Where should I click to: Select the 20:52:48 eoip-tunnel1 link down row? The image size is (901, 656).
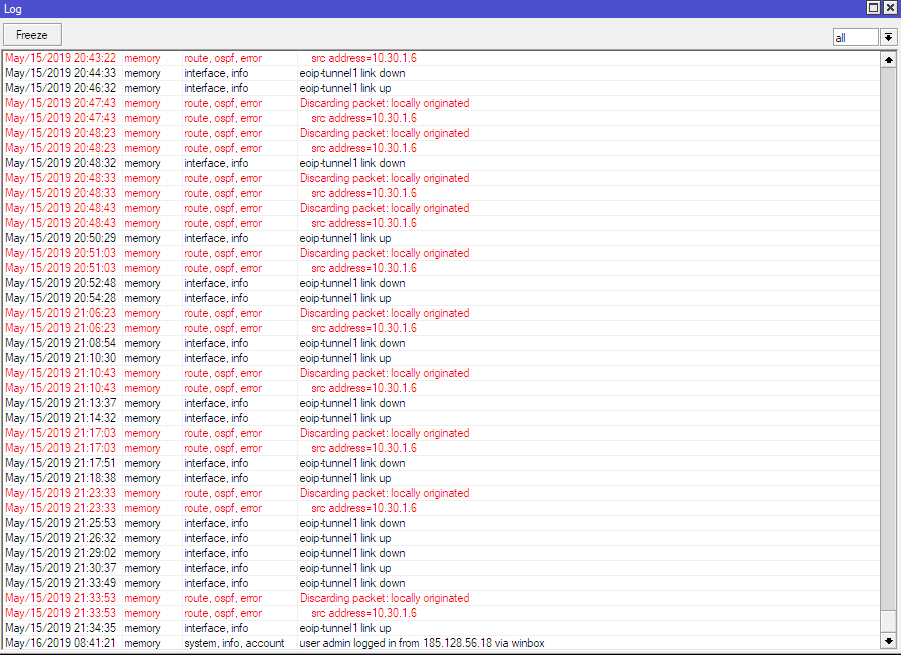coord(441,283)
